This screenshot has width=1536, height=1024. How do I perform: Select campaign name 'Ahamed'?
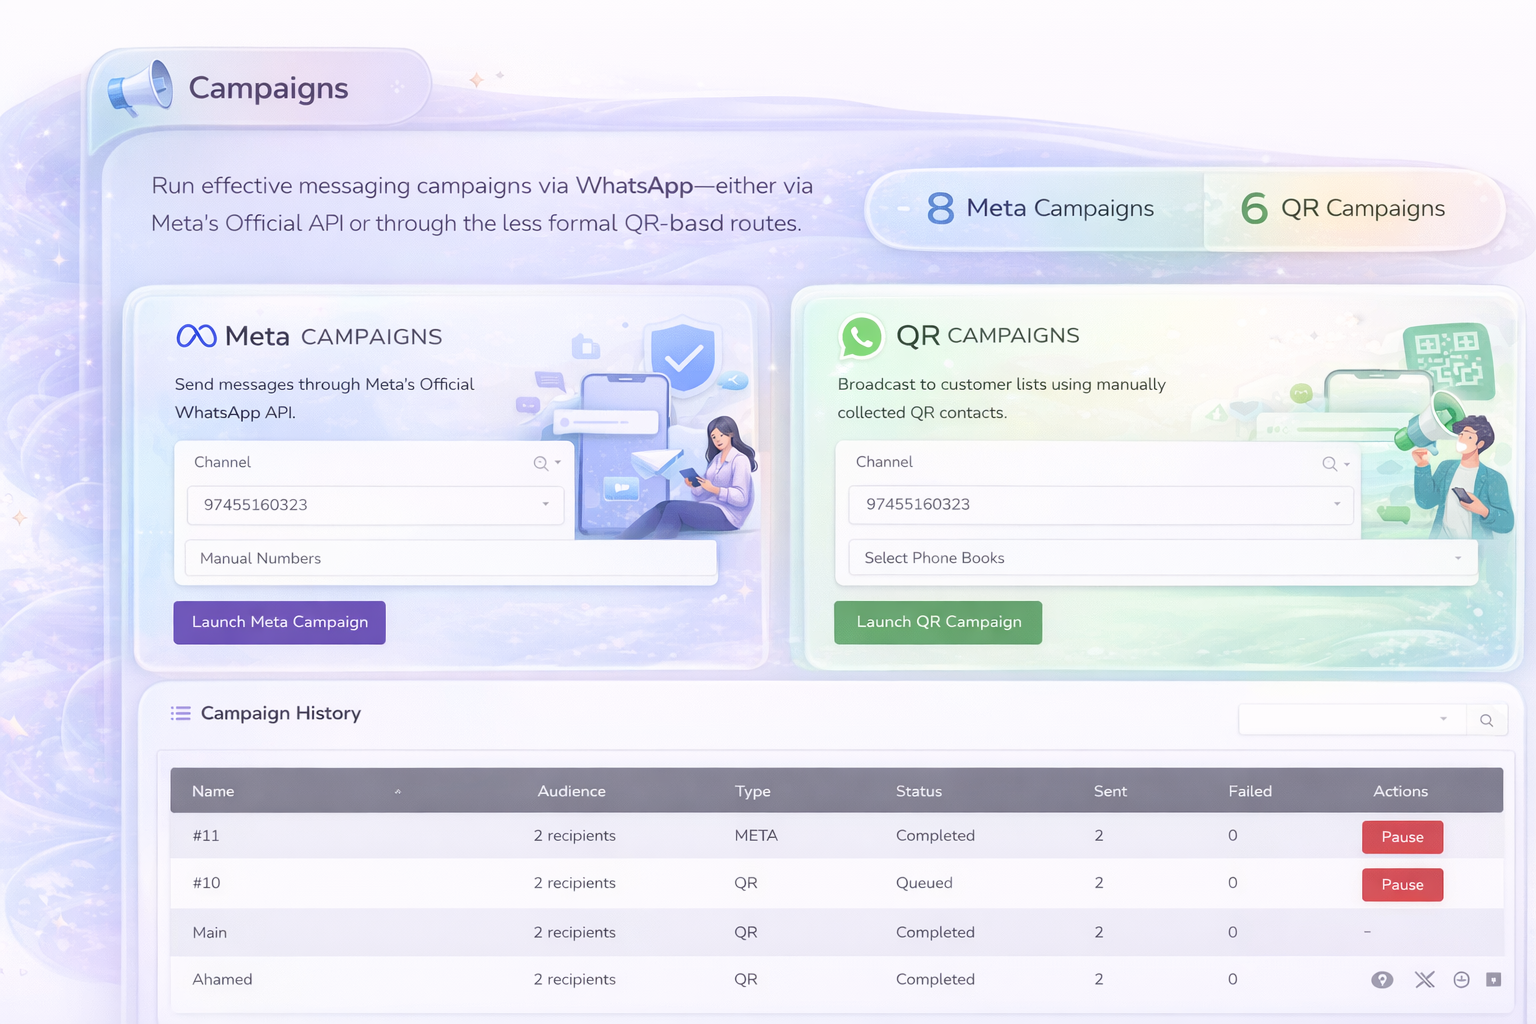tap(222, 979)
